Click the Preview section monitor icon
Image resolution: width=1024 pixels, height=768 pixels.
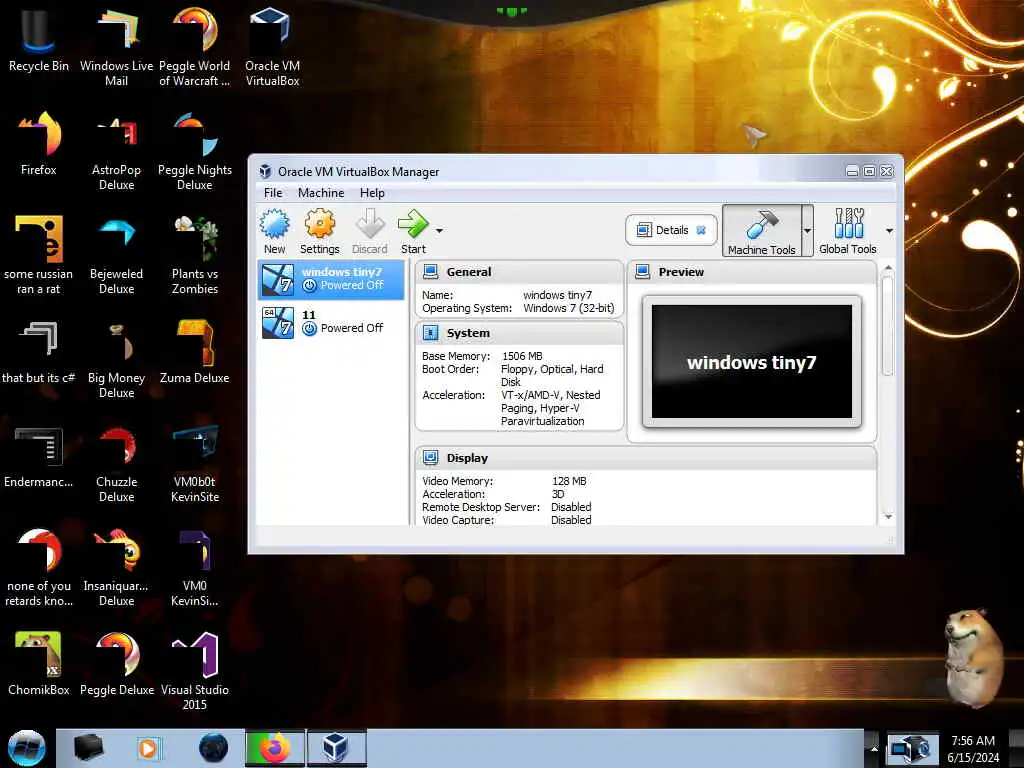(643, 272)
